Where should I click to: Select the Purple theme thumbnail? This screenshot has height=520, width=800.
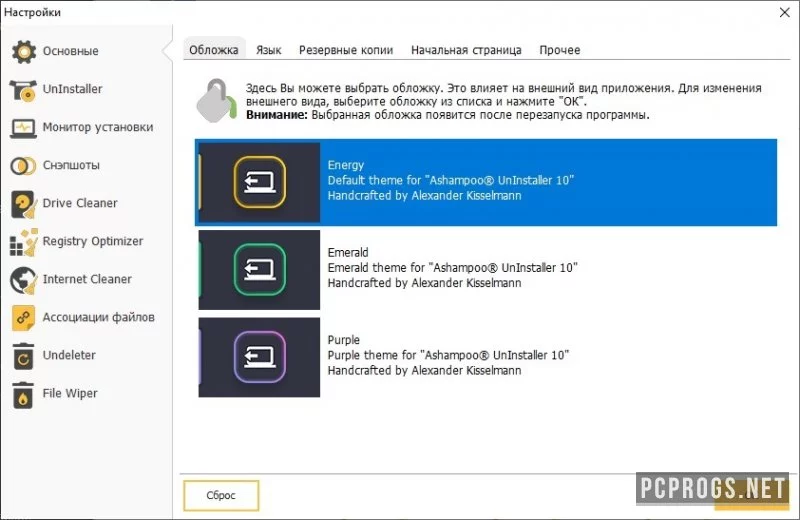click(259, 357)
